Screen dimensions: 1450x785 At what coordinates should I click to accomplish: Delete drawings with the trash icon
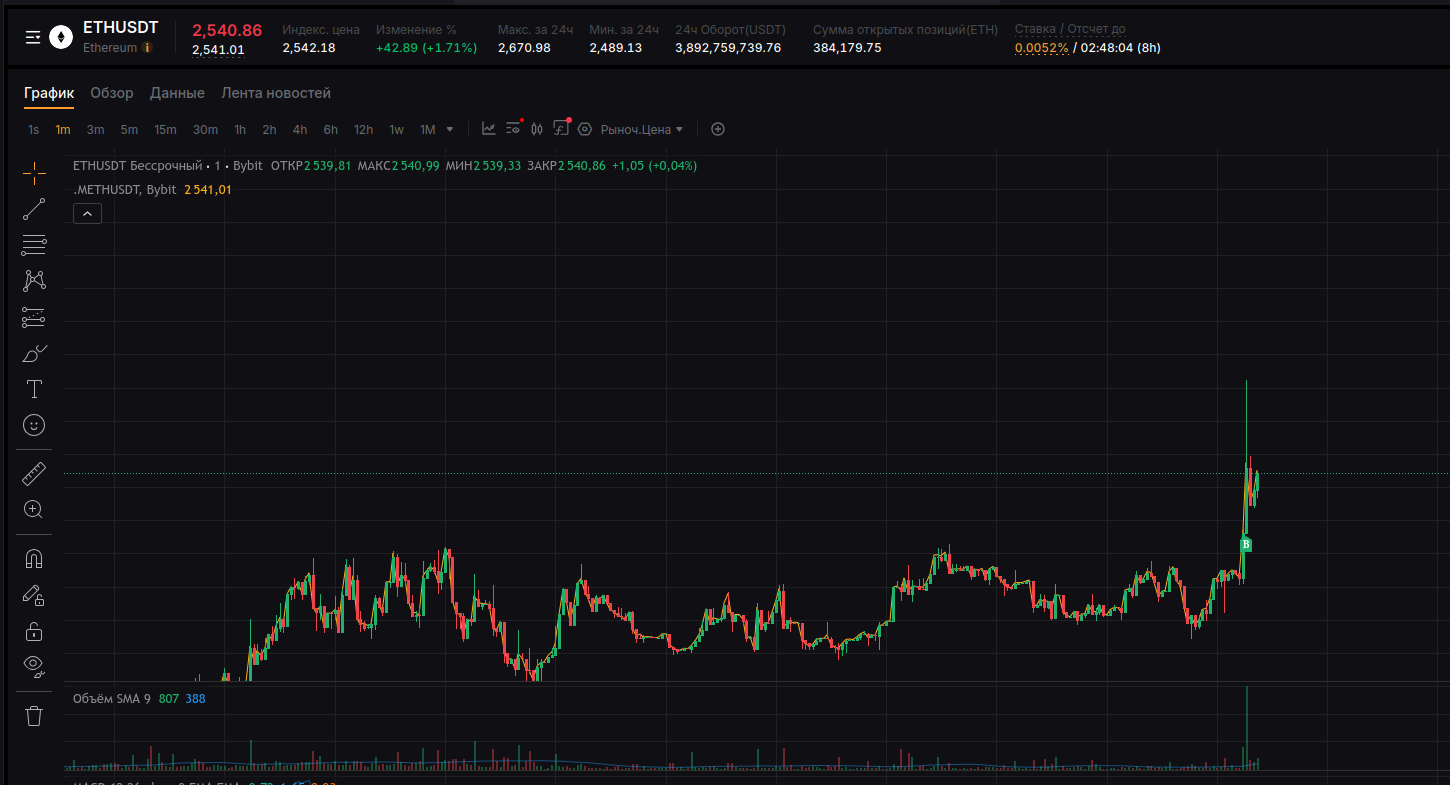34,715
